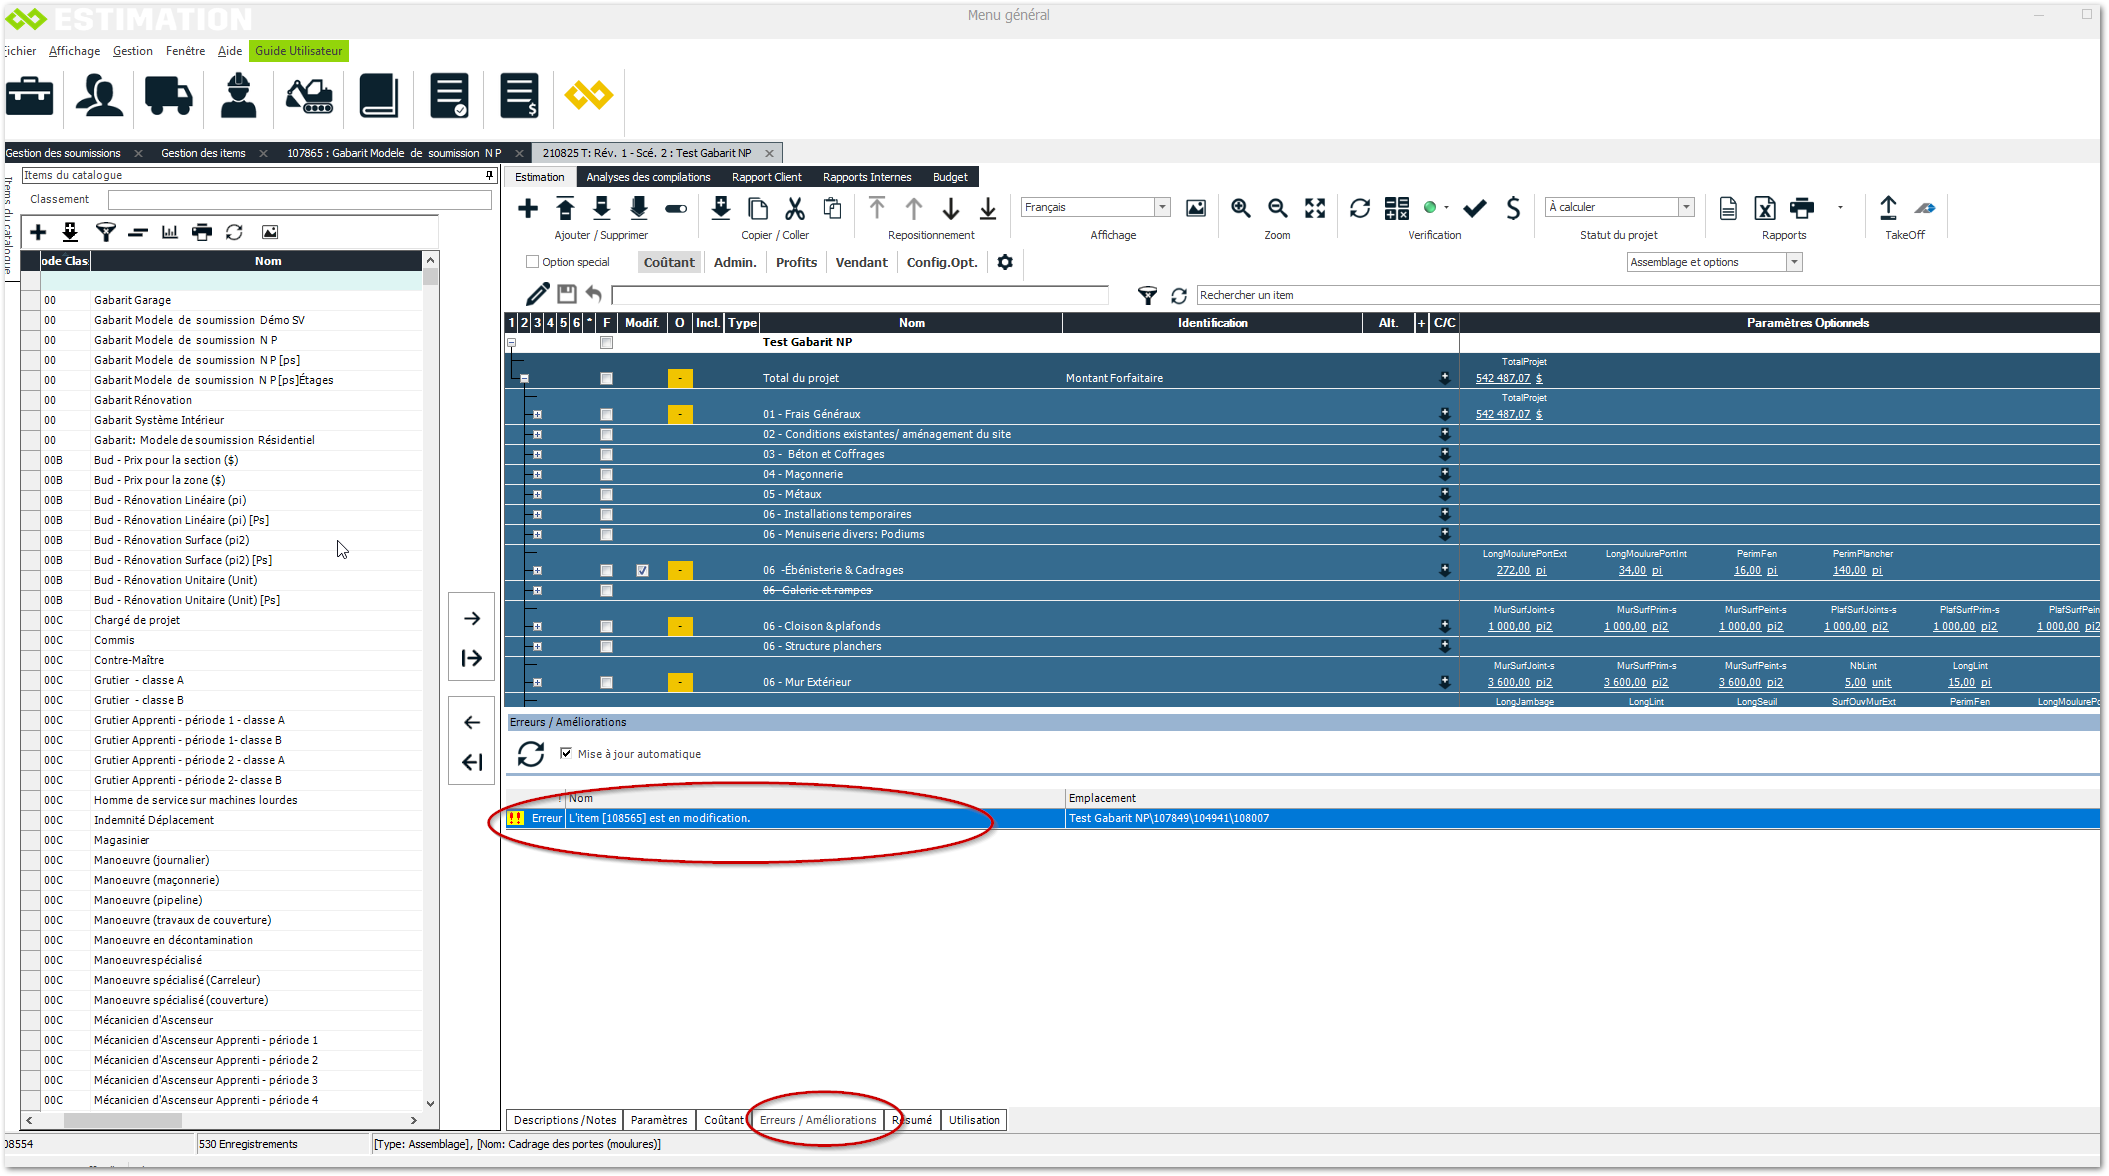This screenshot has height=1176, width=2109.
Task: Switch to the Rapport Client tab
Action: click(766, 177)
